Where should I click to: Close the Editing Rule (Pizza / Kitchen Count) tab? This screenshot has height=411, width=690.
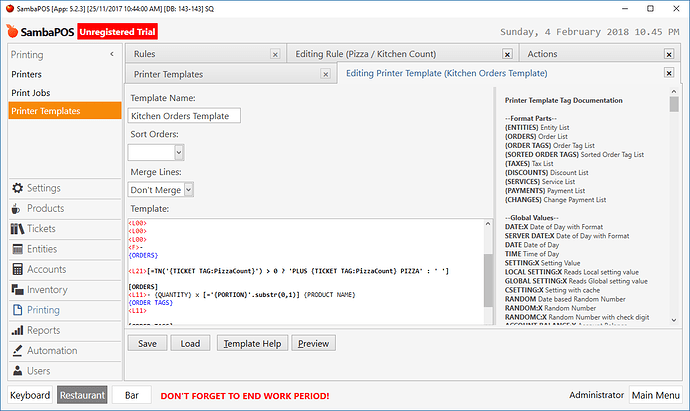507,54
